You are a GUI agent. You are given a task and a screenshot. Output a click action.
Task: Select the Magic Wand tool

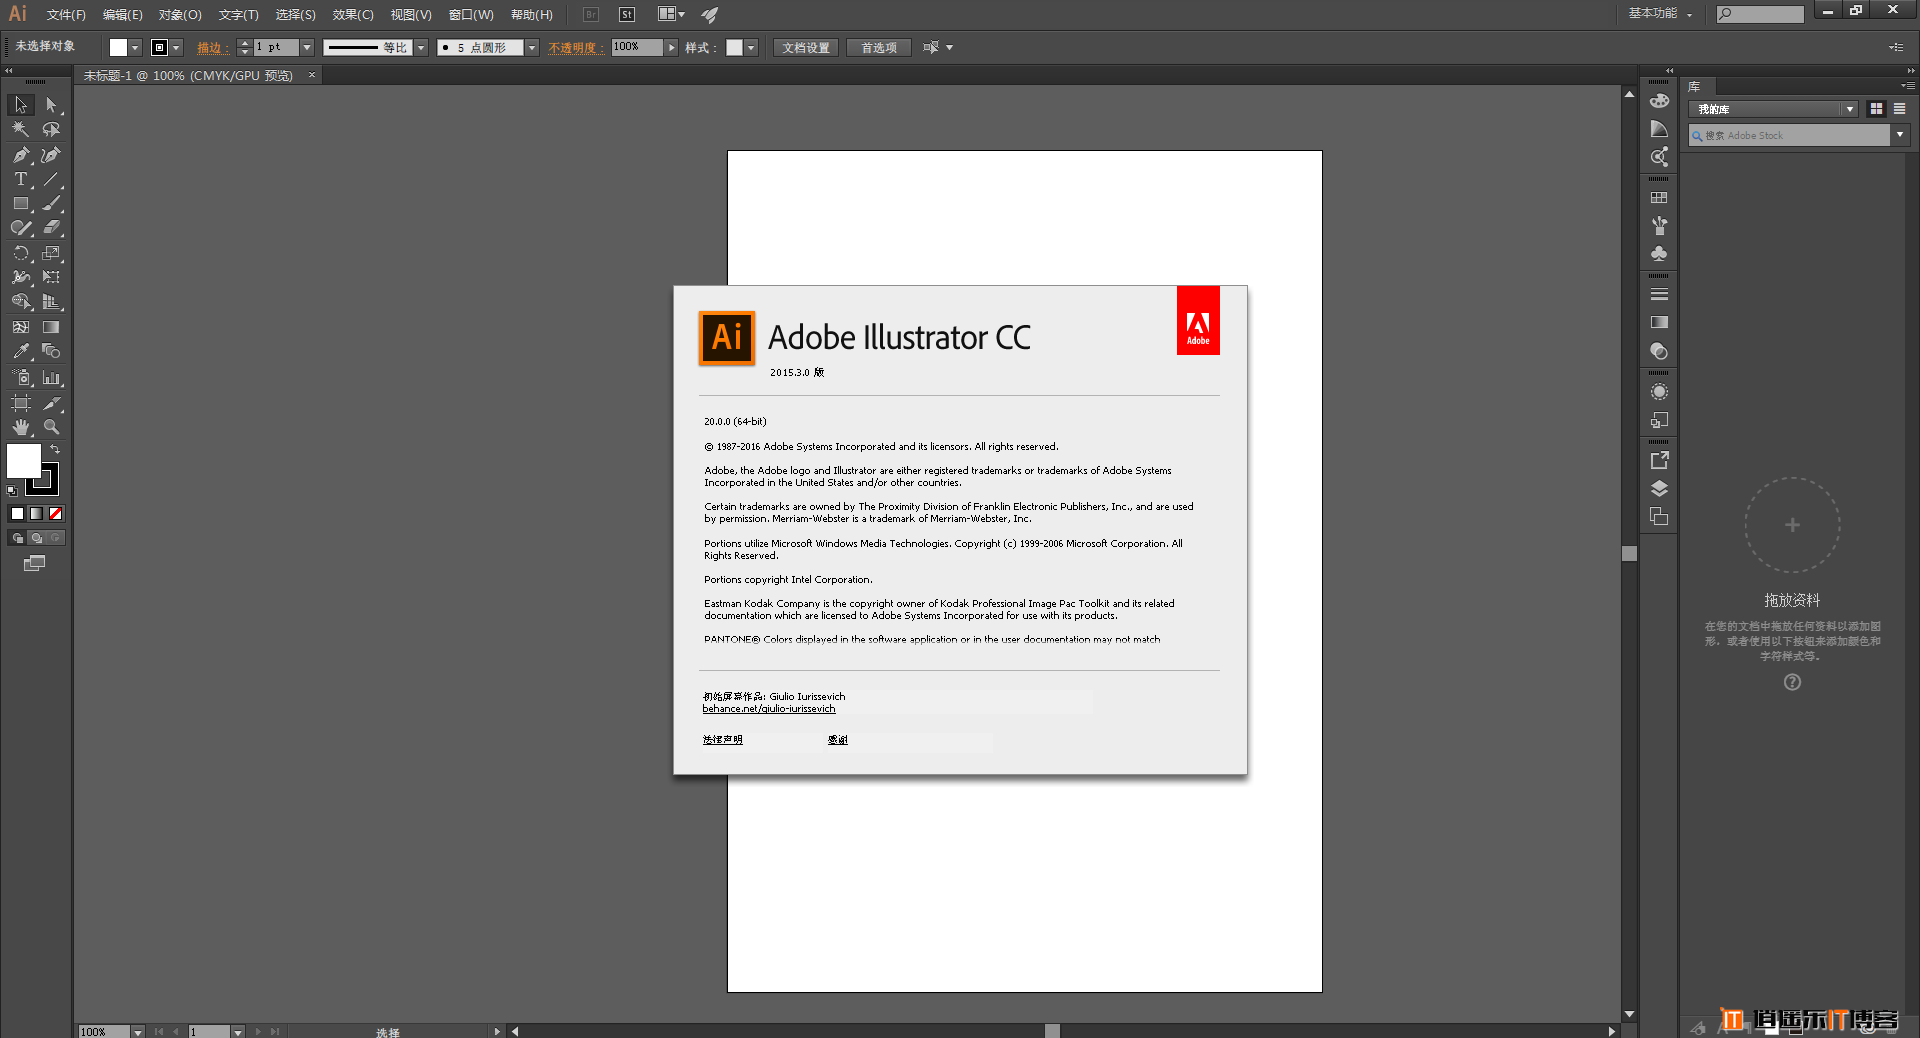[x=21, y=130]
